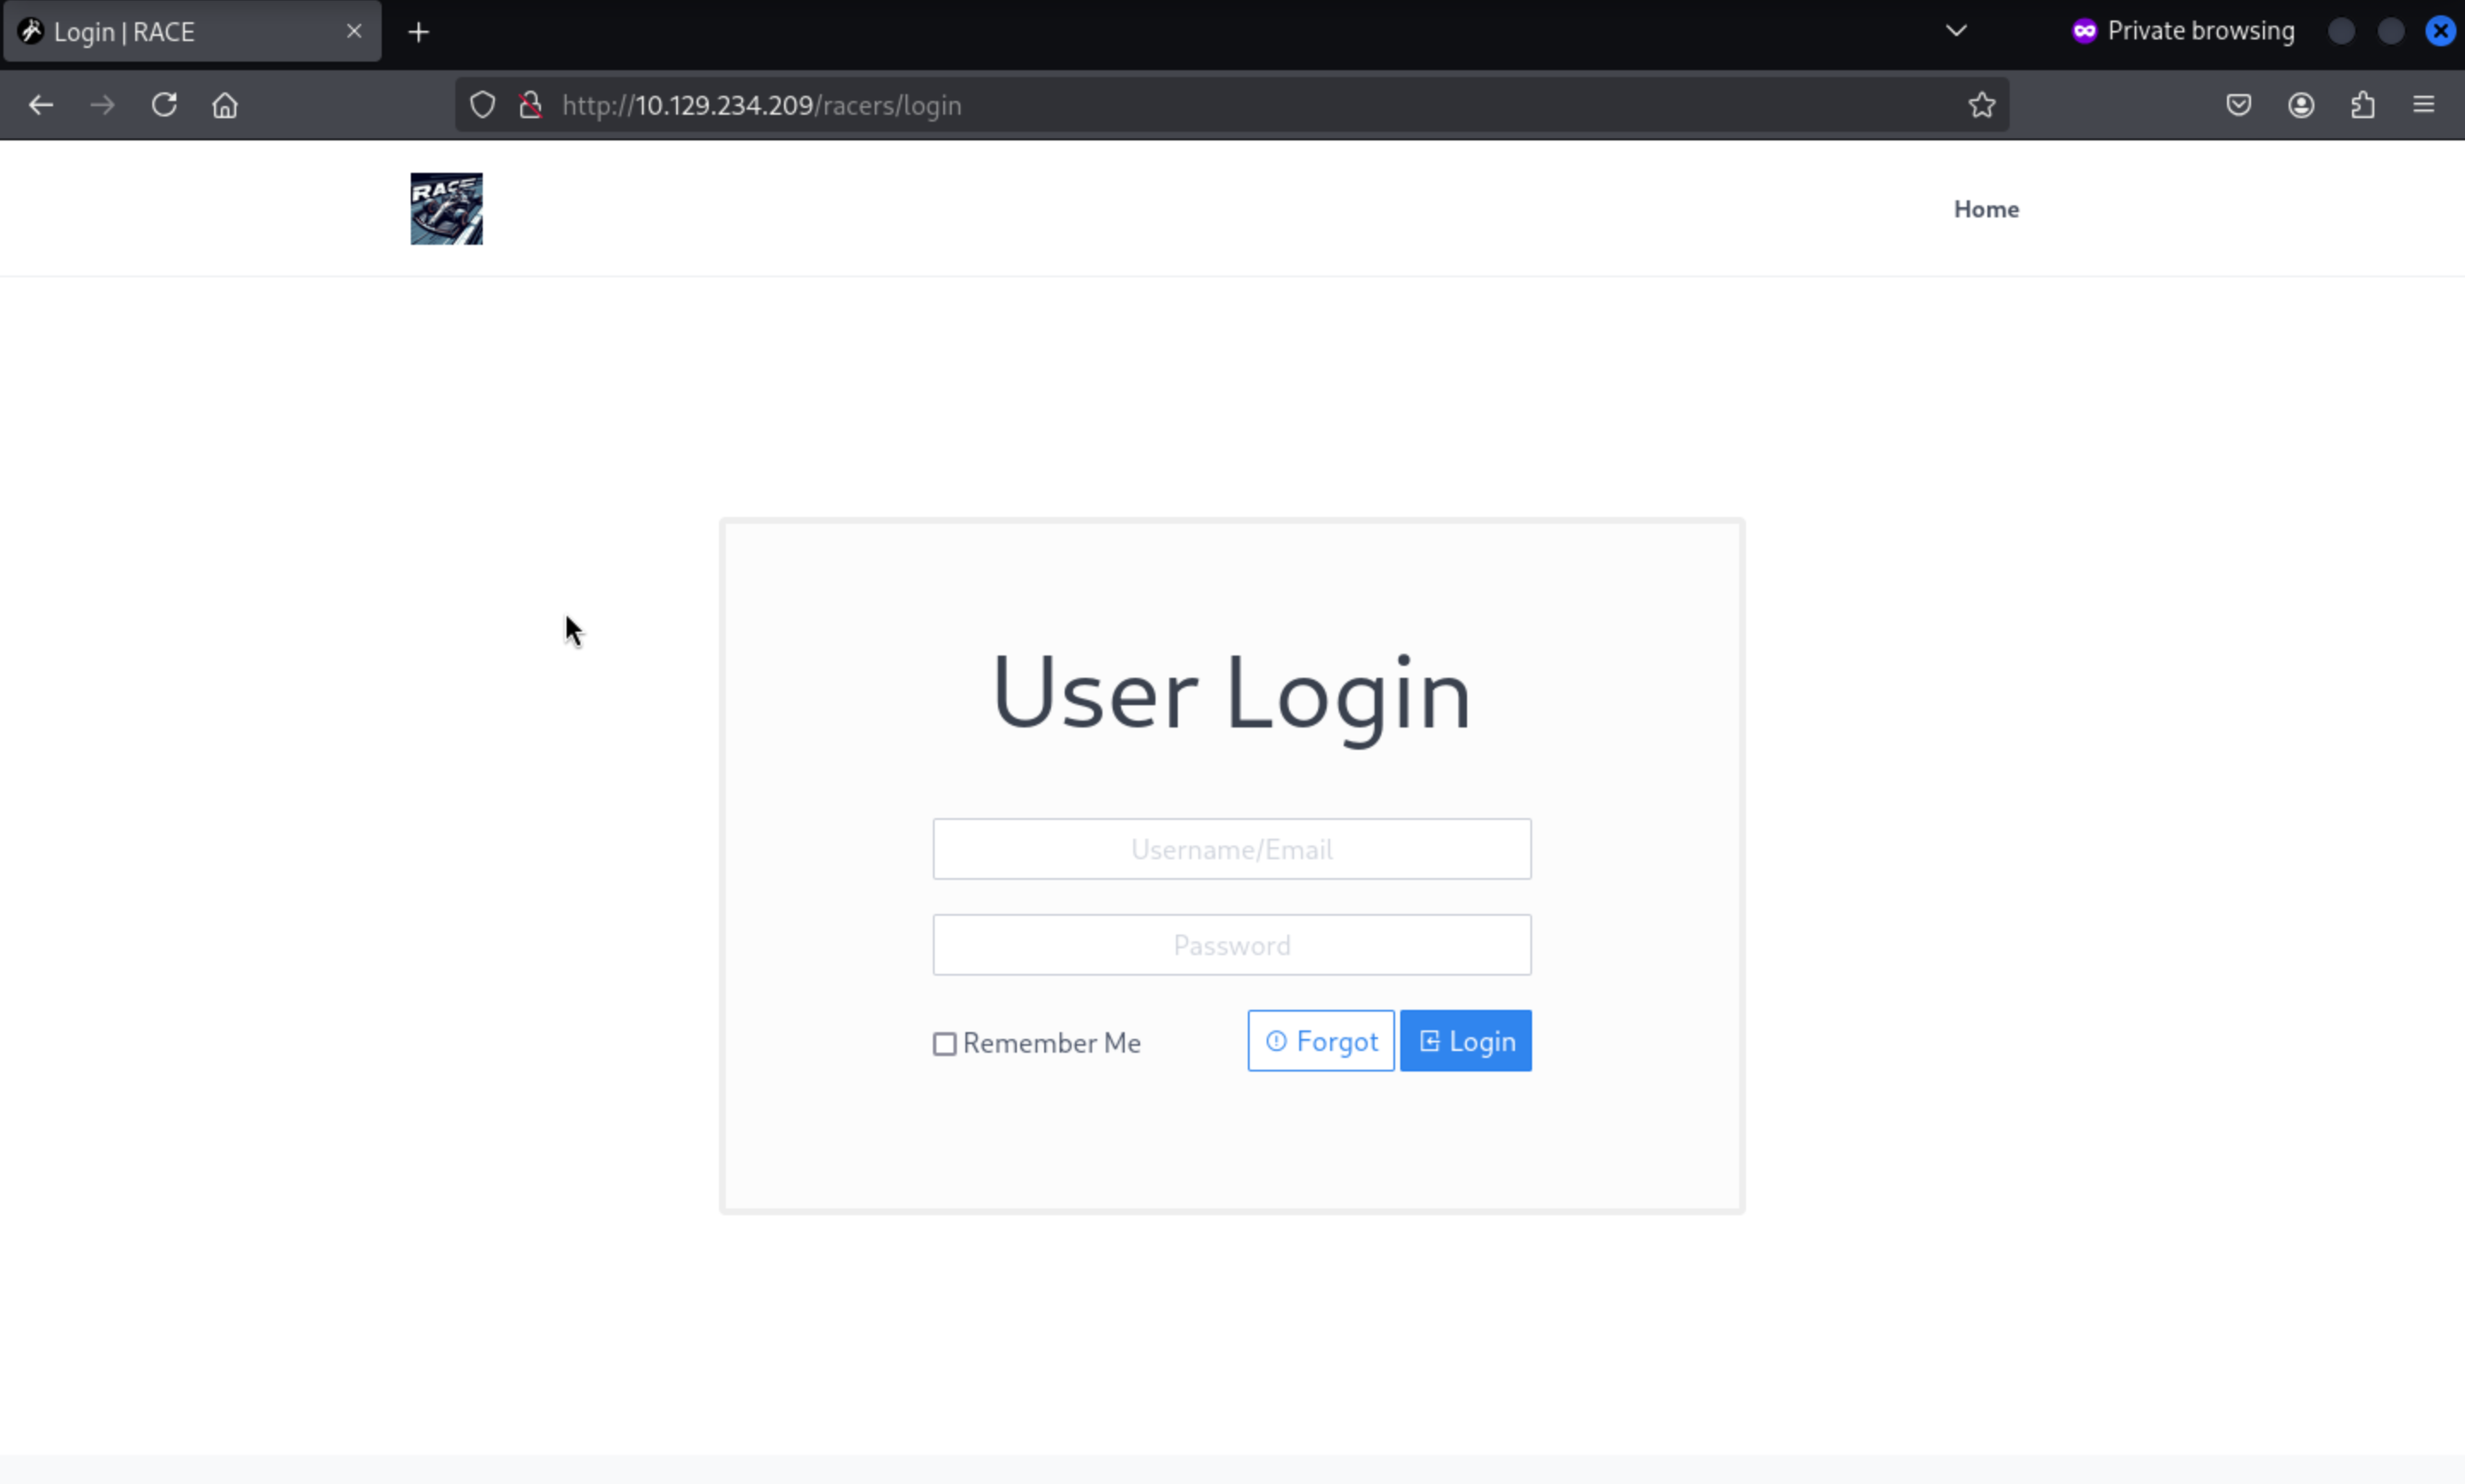
Task: Enable the Remember Me checkbox
Action: 944,1044
